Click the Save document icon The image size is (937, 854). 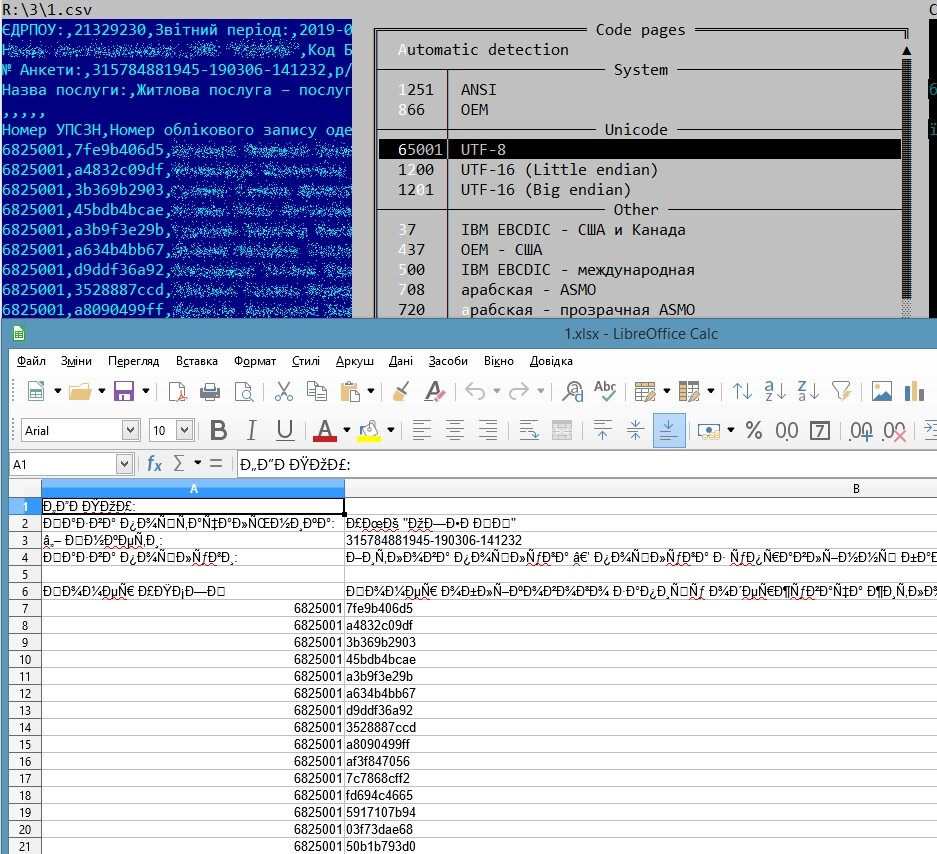[x=124, y=391]
